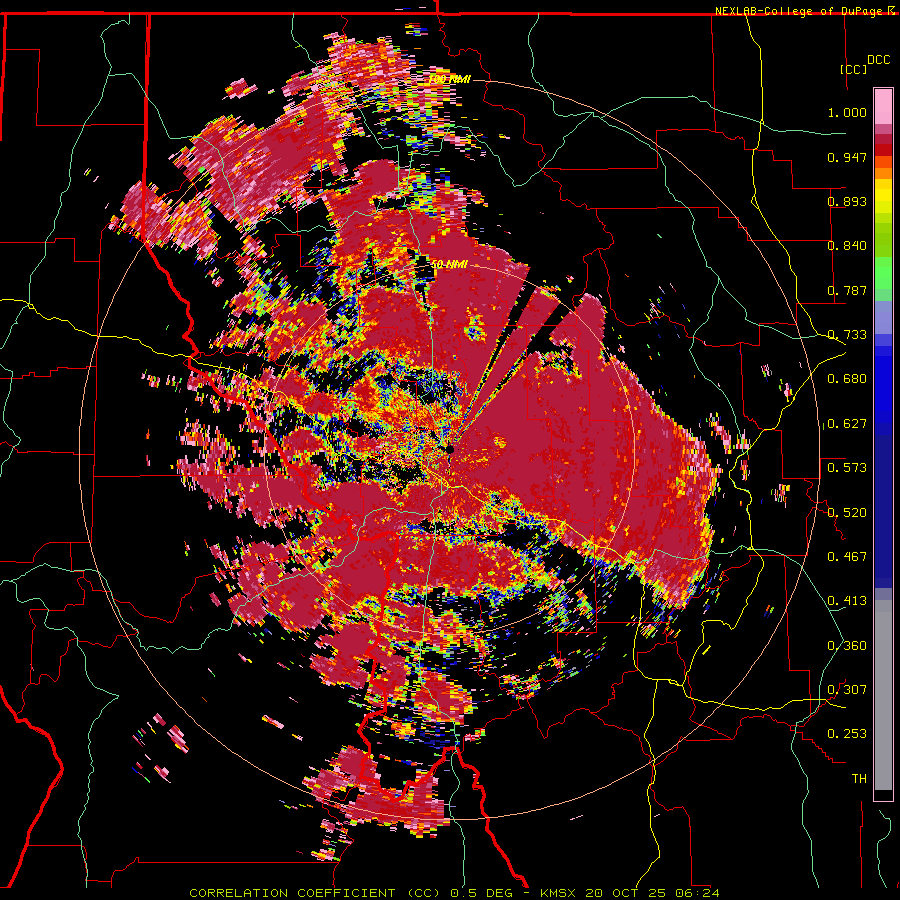Click the TH label on the legend
Image resolution: width=900 pixels, height=900 pixels.
[x=859, y=779]
